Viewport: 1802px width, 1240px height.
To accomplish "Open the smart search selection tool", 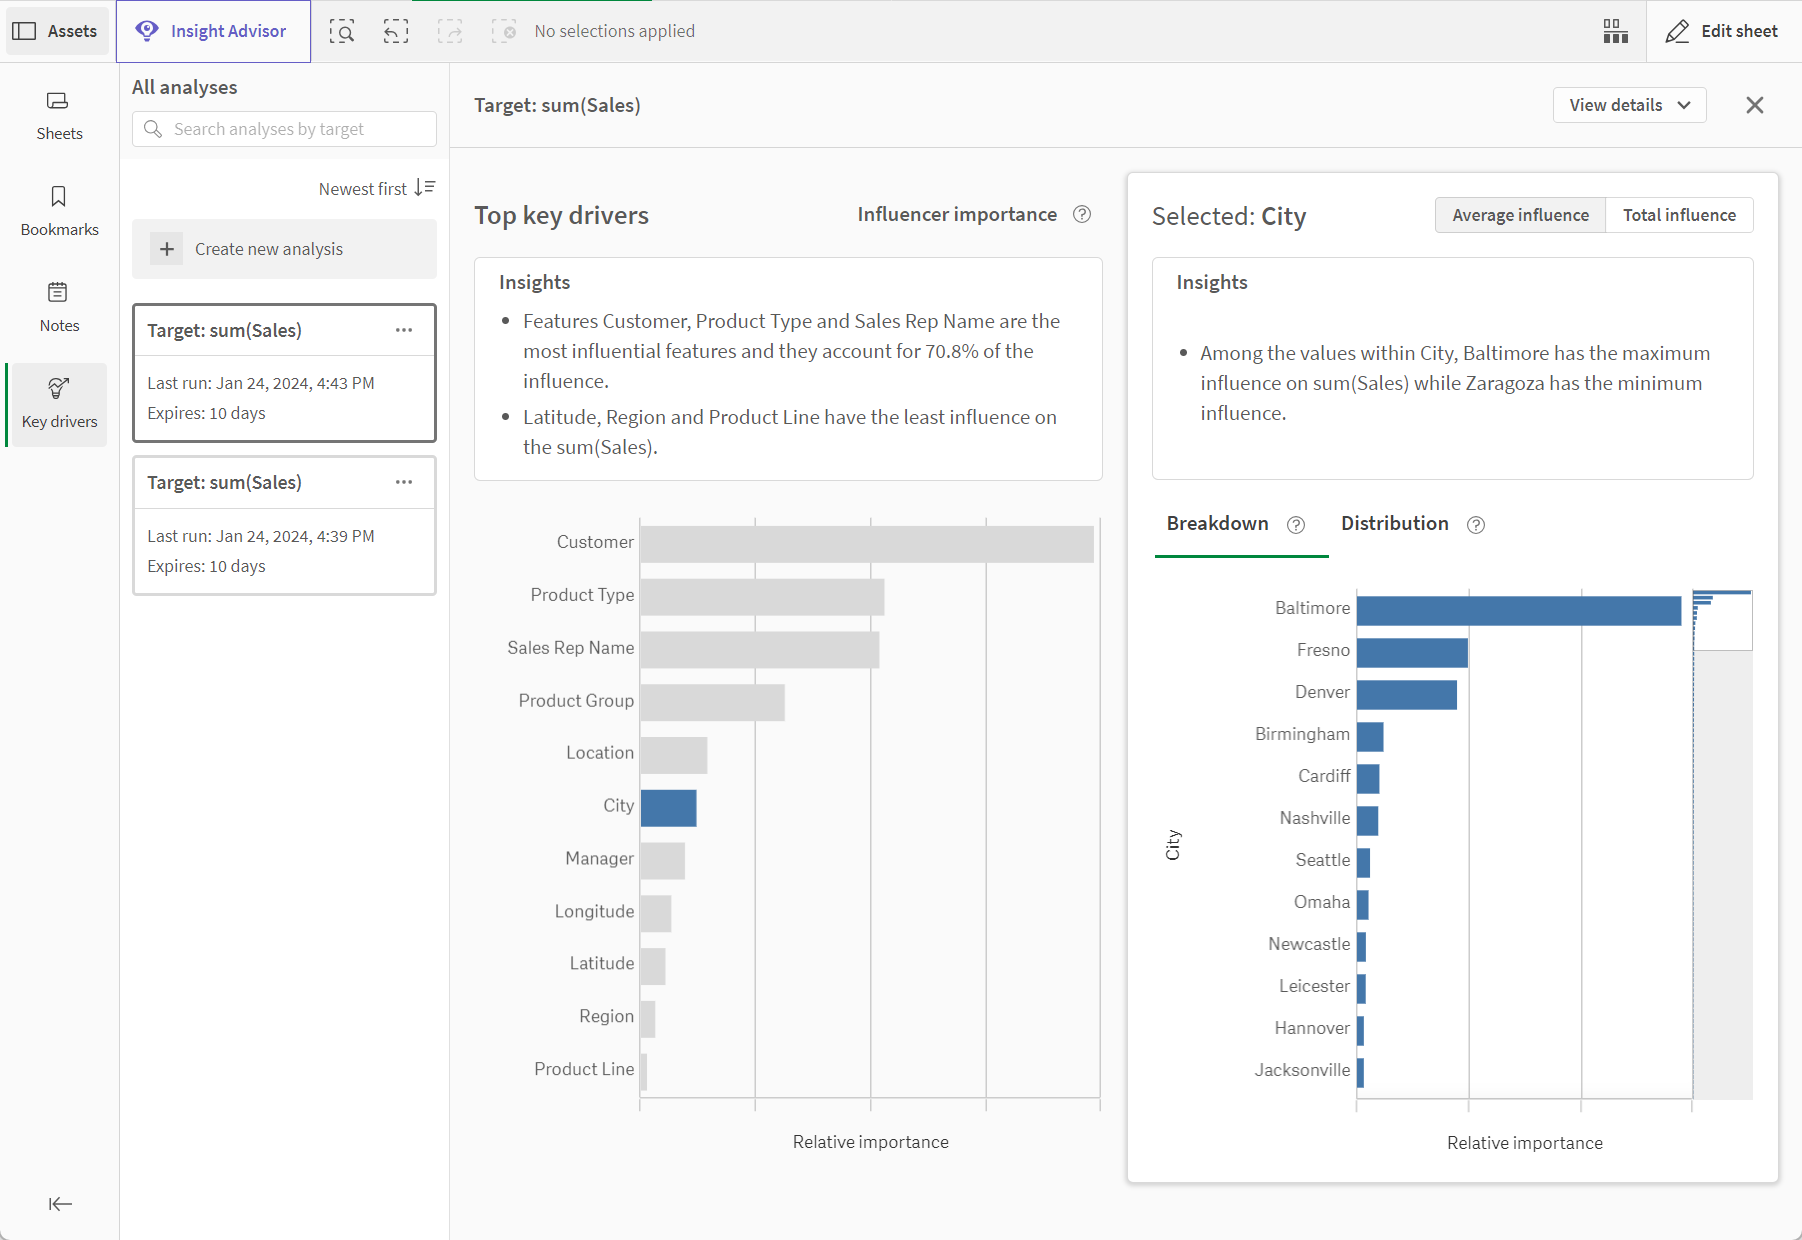I will [x=342, y=31].
